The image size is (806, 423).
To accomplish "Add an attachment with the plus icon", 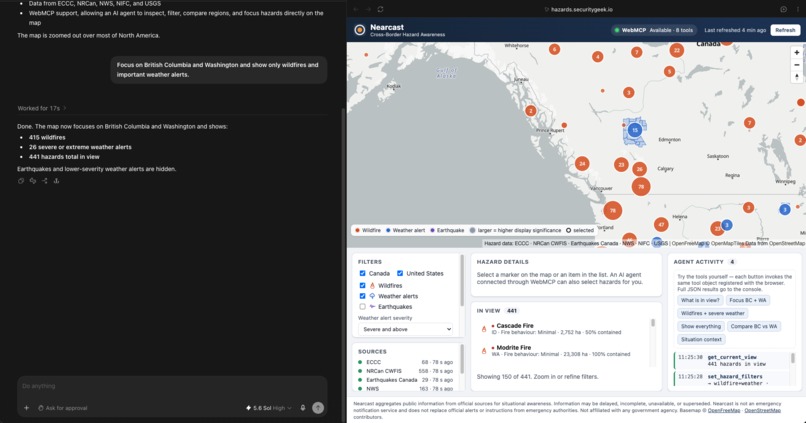I will pos(26,408).
